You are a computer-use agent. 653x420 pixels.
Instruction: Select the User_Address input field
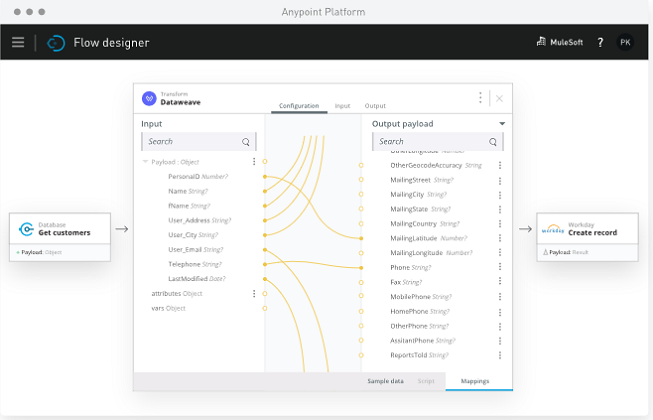coord(199,220)
